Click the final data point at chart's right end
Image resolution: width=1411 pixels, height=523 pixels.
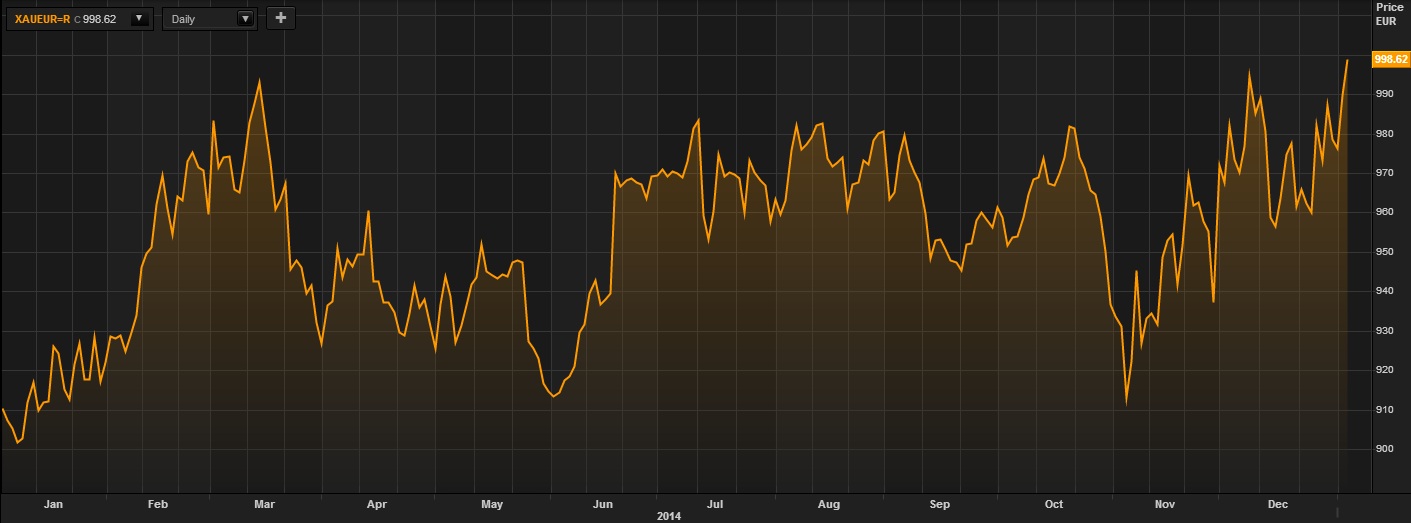click(1347, 60)
